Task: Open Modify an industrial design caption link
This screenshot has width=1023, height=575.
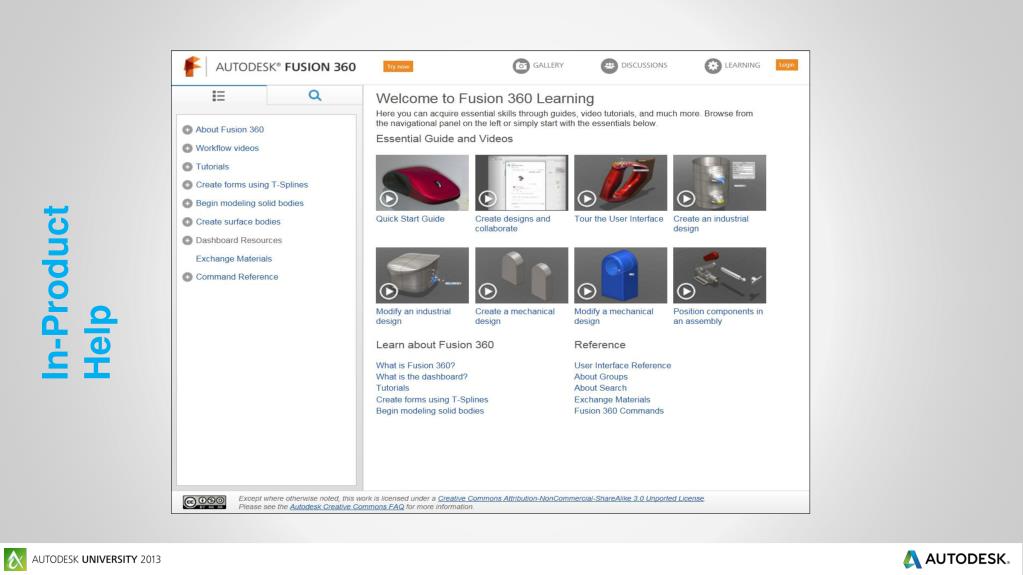Action: point(413,317)
